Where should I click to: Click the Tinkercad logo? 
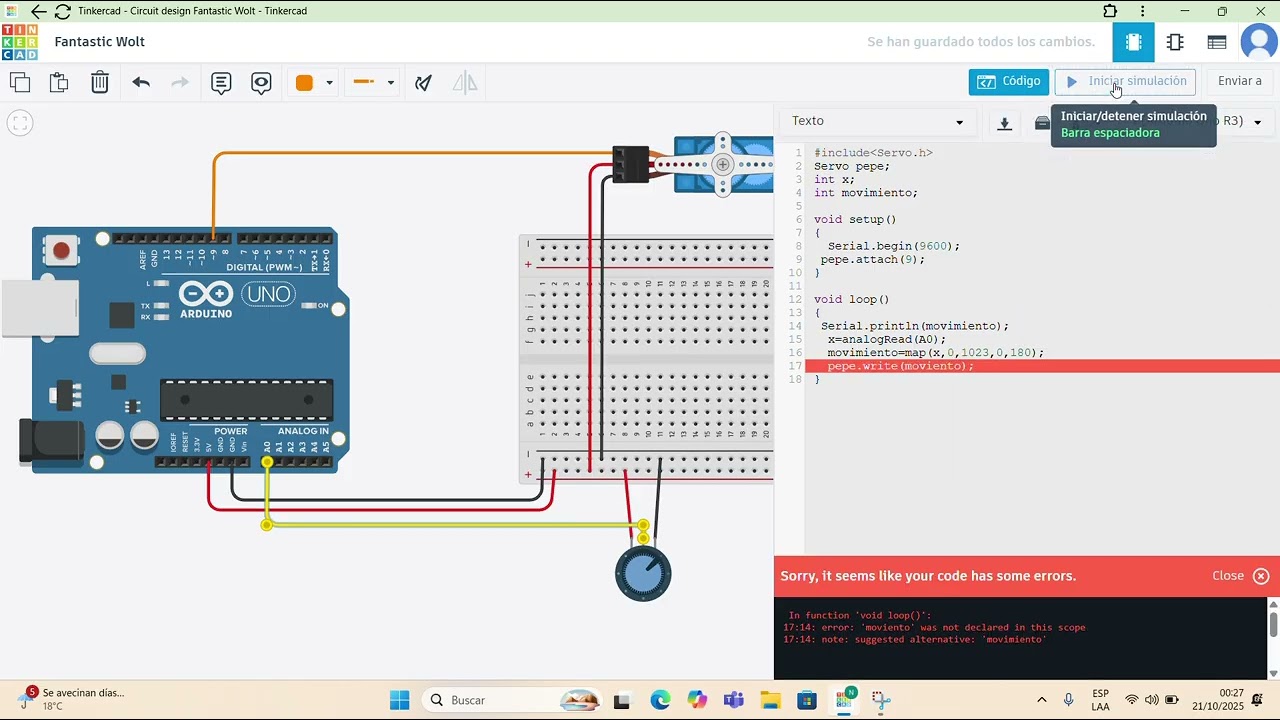pyautogui.click(x=20, y=42)
